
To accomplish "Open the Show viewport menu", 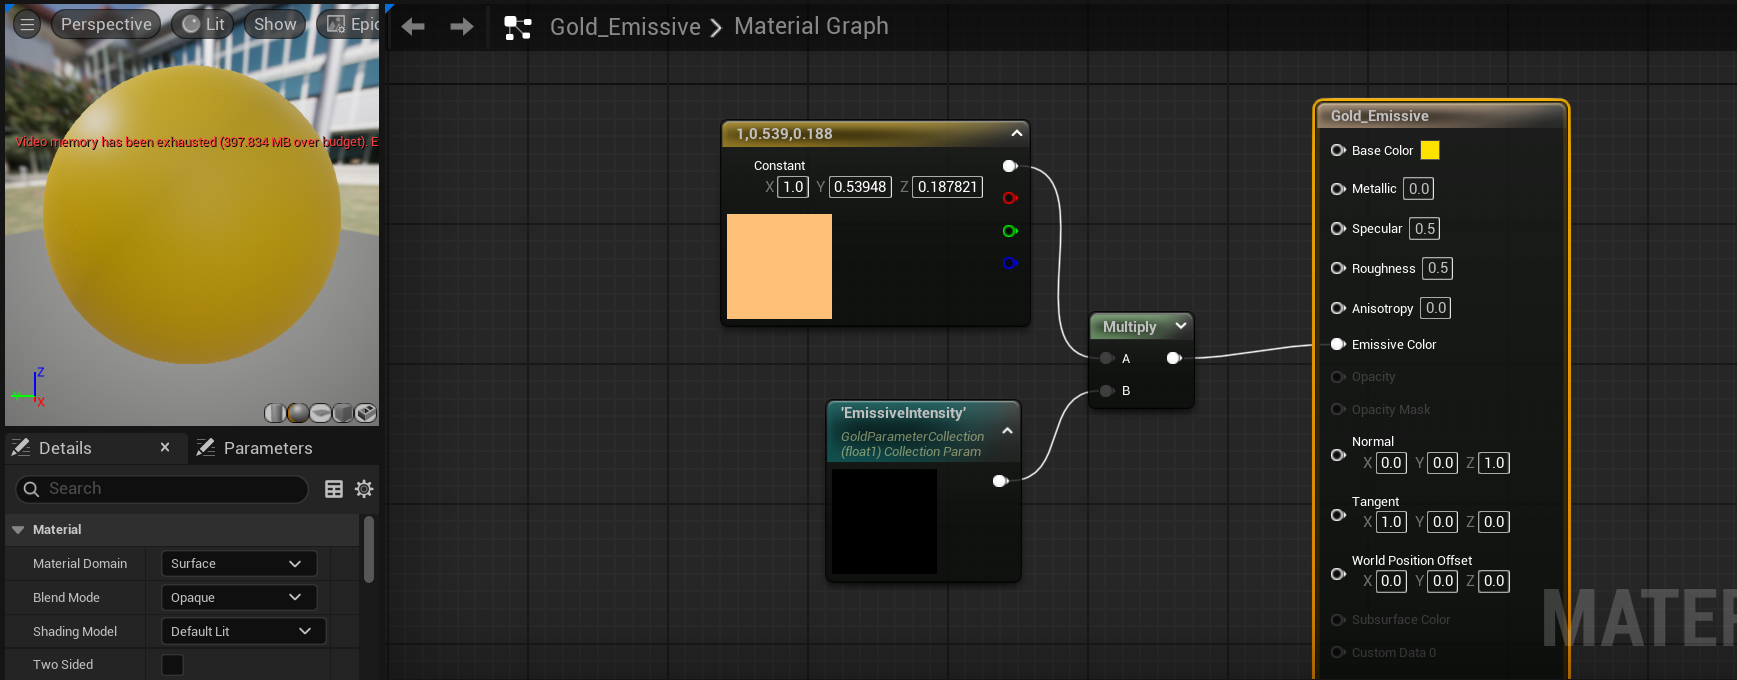I will [275, 24].
